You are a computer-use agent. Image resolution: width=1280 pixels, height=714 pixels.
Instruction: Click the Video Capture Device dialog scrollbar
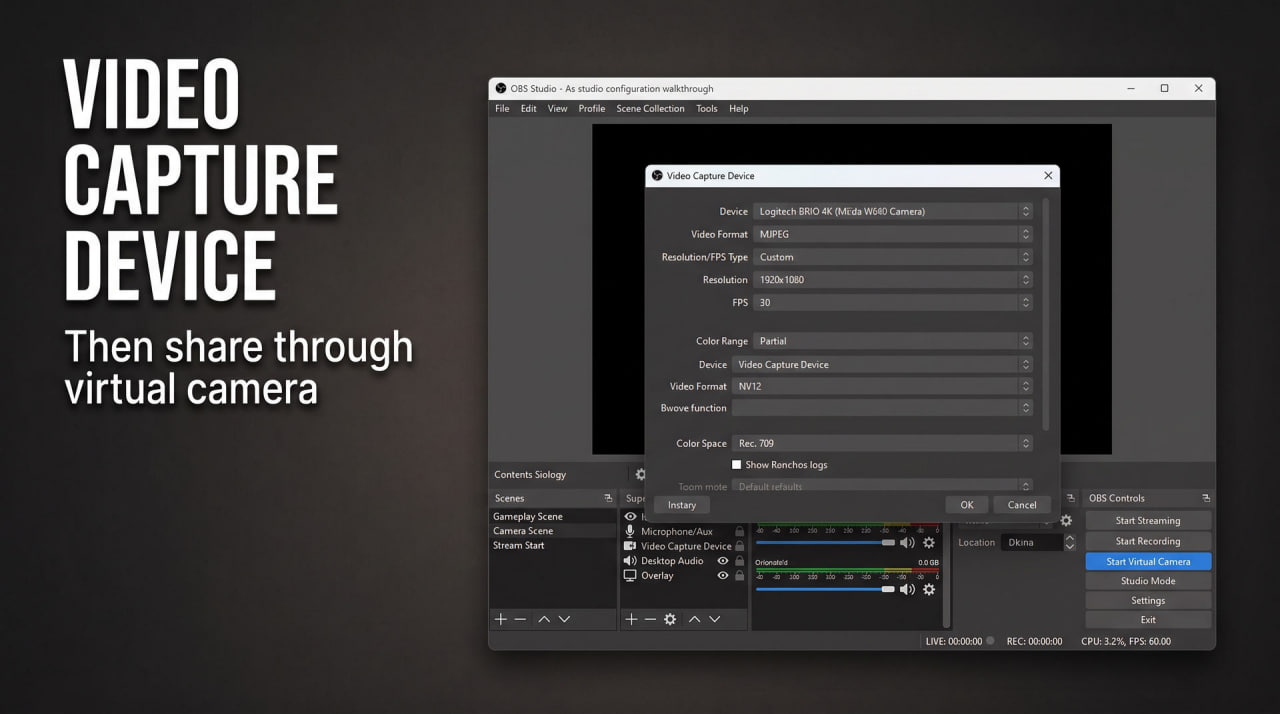[x=1046, y=314]
